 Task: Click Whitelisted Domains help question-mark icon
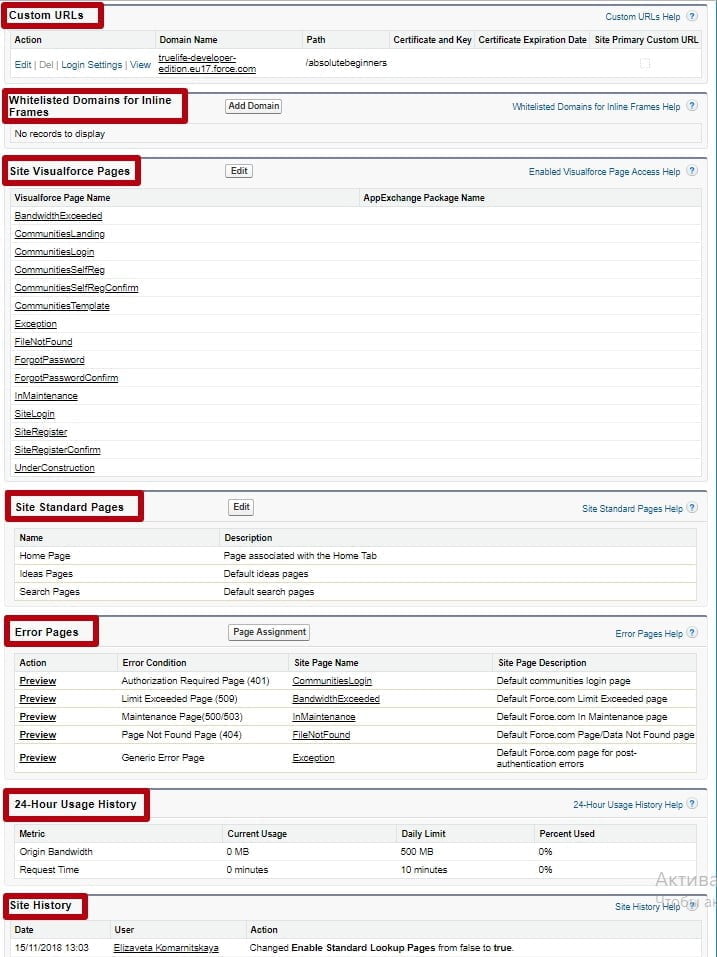(x=691, y=106)
